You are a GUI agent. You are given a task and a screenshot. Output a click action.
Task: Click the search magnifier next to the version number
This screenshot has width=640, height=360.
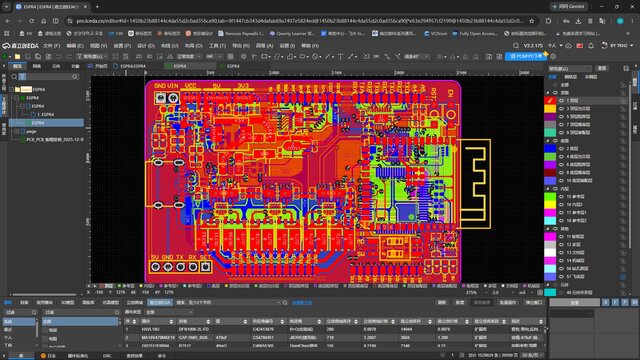pyautogui.click(x=516, y=46)
